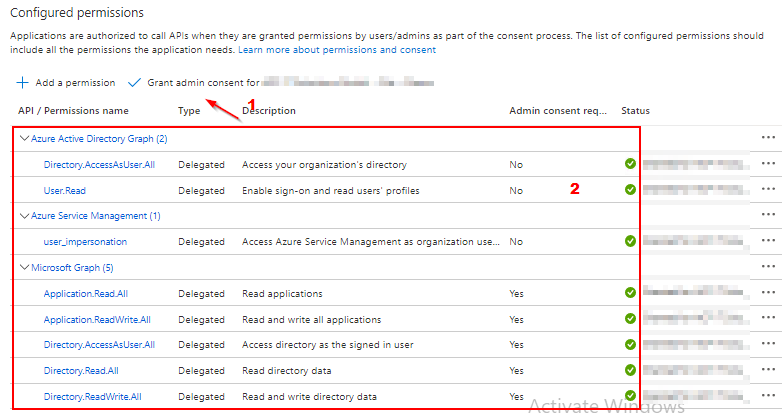Click the Status column header
Viewport: 782px width, 419px height.
tap(635, 111)
